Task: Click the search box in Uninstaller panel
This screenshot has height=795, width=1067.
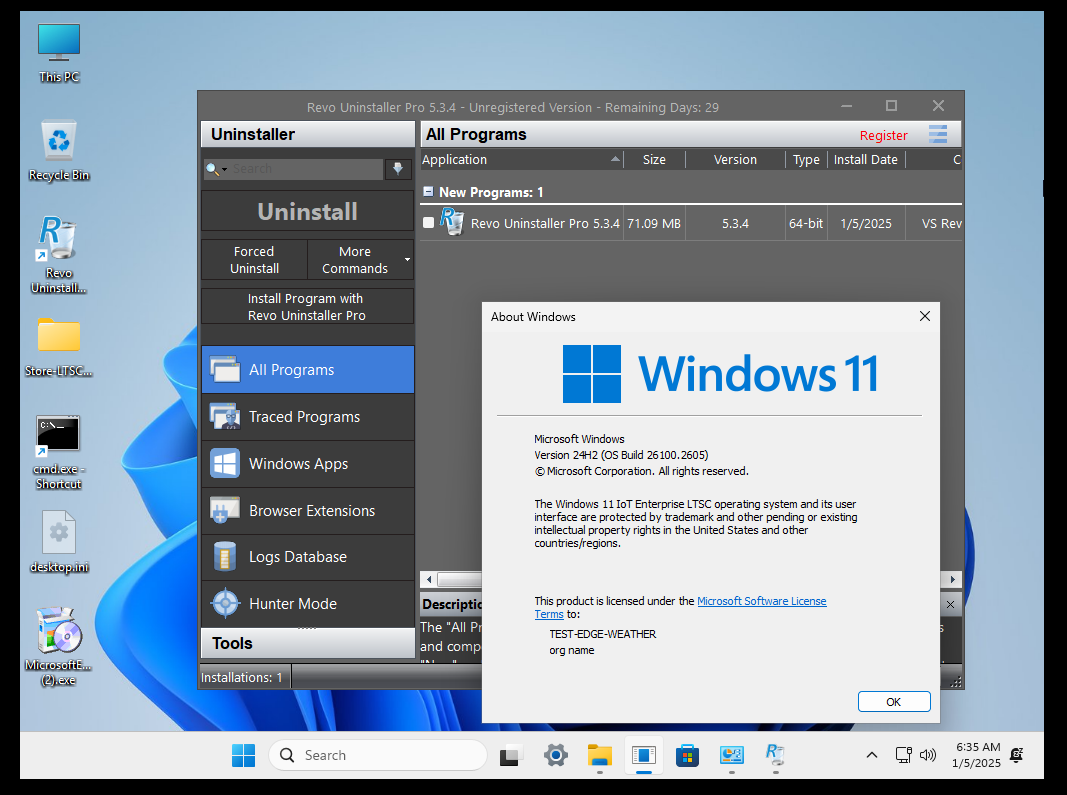Action: (x=306, y=169)
